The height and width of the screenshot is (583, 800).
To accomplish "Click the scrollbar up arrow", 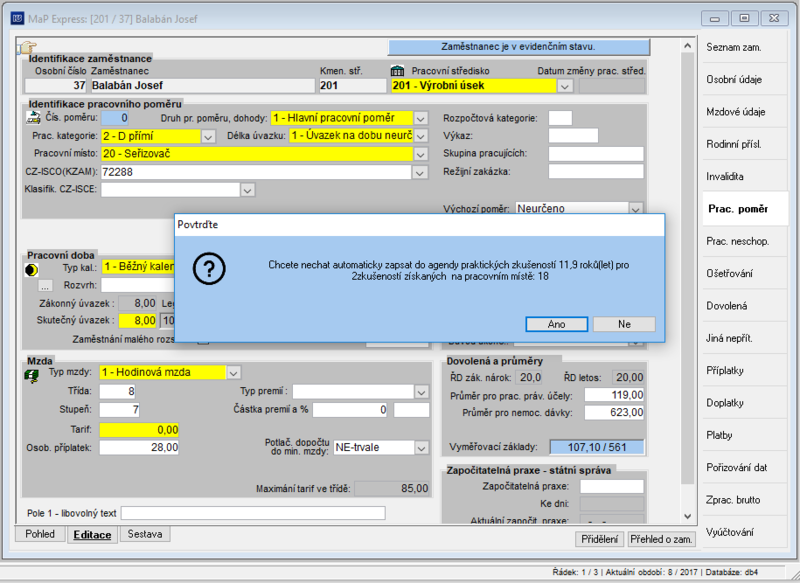I will [x=688, y=46].
